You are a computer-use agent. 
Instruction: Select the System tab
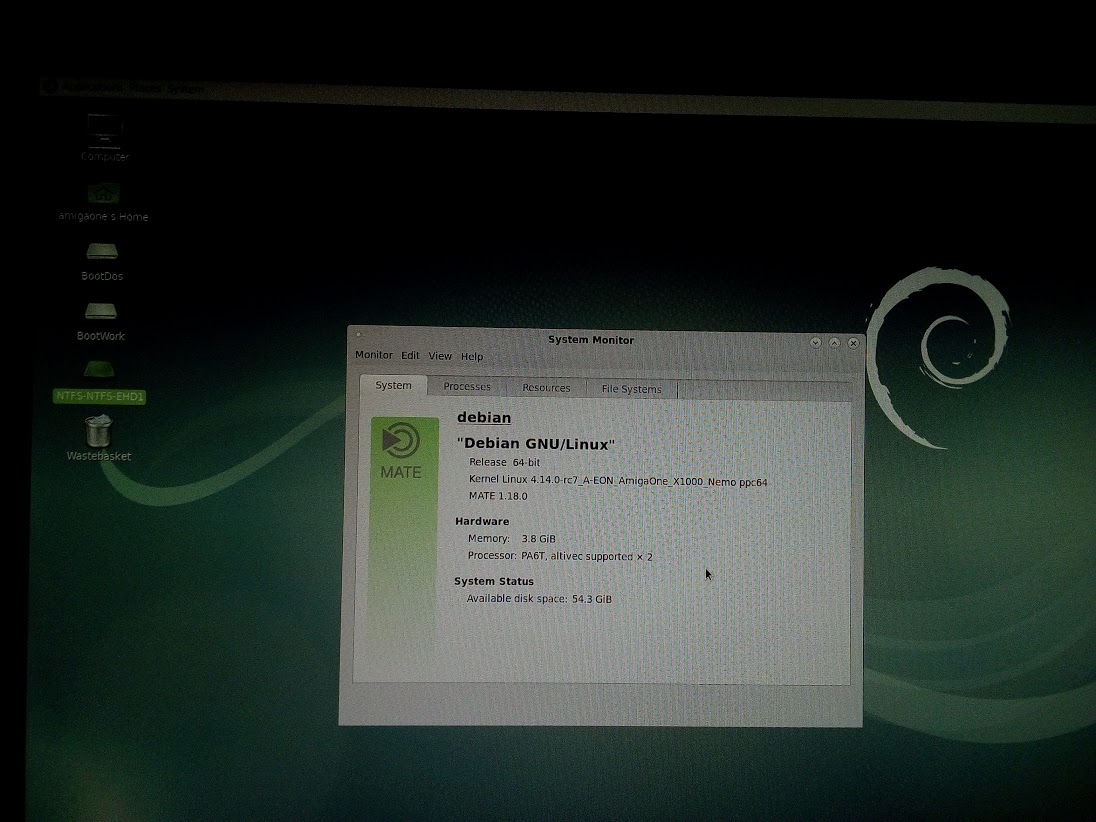click(x=393, y=386)
